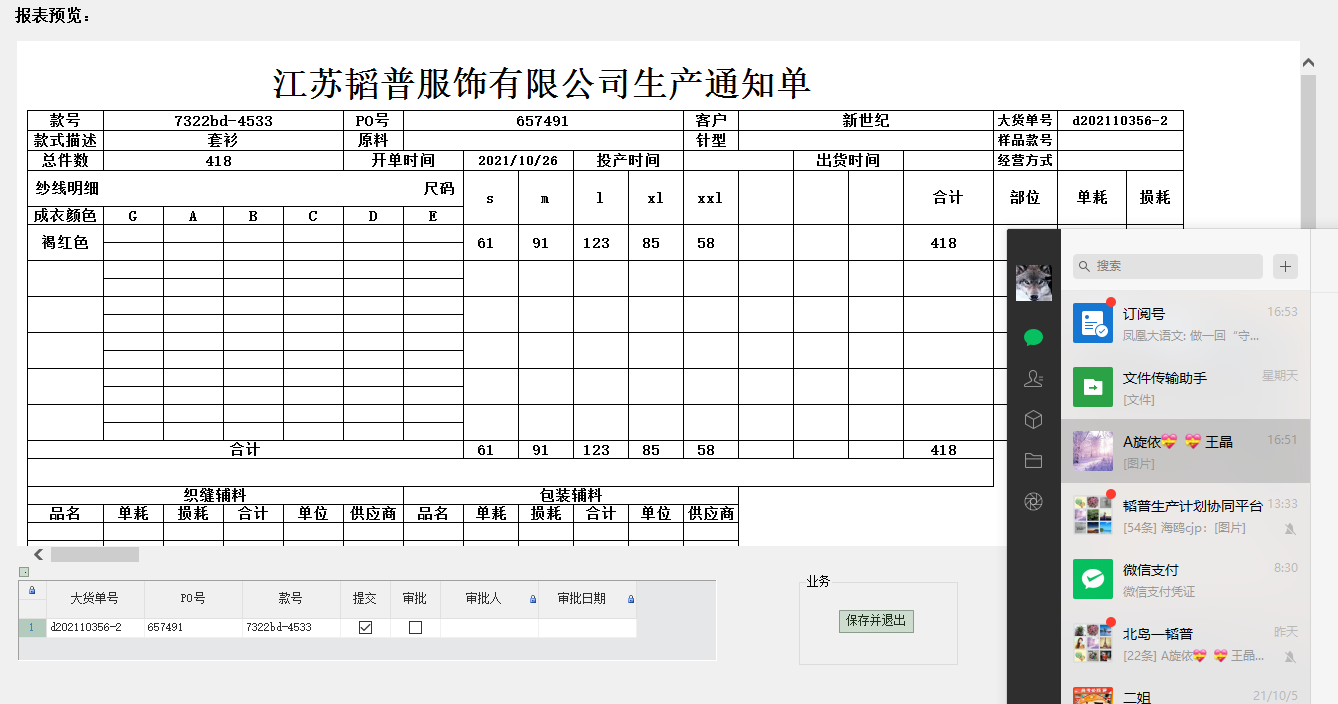Click the up arrow of report scrollbar
This screenshot has height=704, width=1338.
1308,63
